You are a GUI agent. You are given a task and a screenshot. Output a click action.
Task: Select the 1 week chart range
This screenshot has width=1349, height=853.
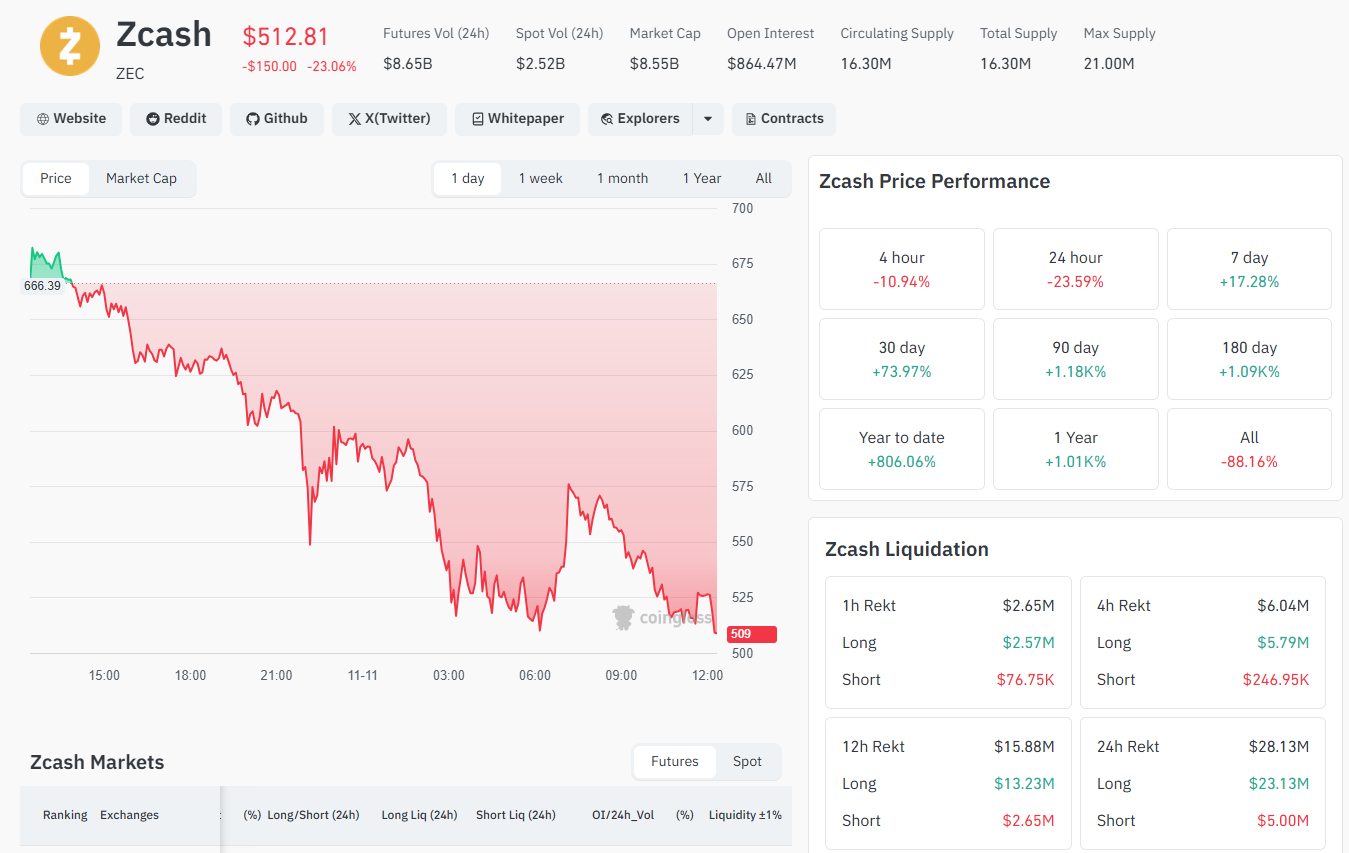pyautogui.click(x=540, y=179)
